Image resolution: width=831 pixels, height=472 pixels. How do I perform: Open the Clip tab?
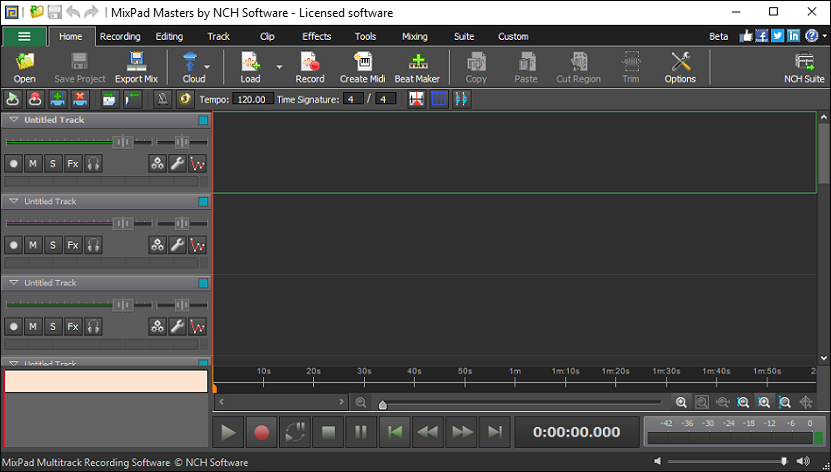[x=267, y=37]
